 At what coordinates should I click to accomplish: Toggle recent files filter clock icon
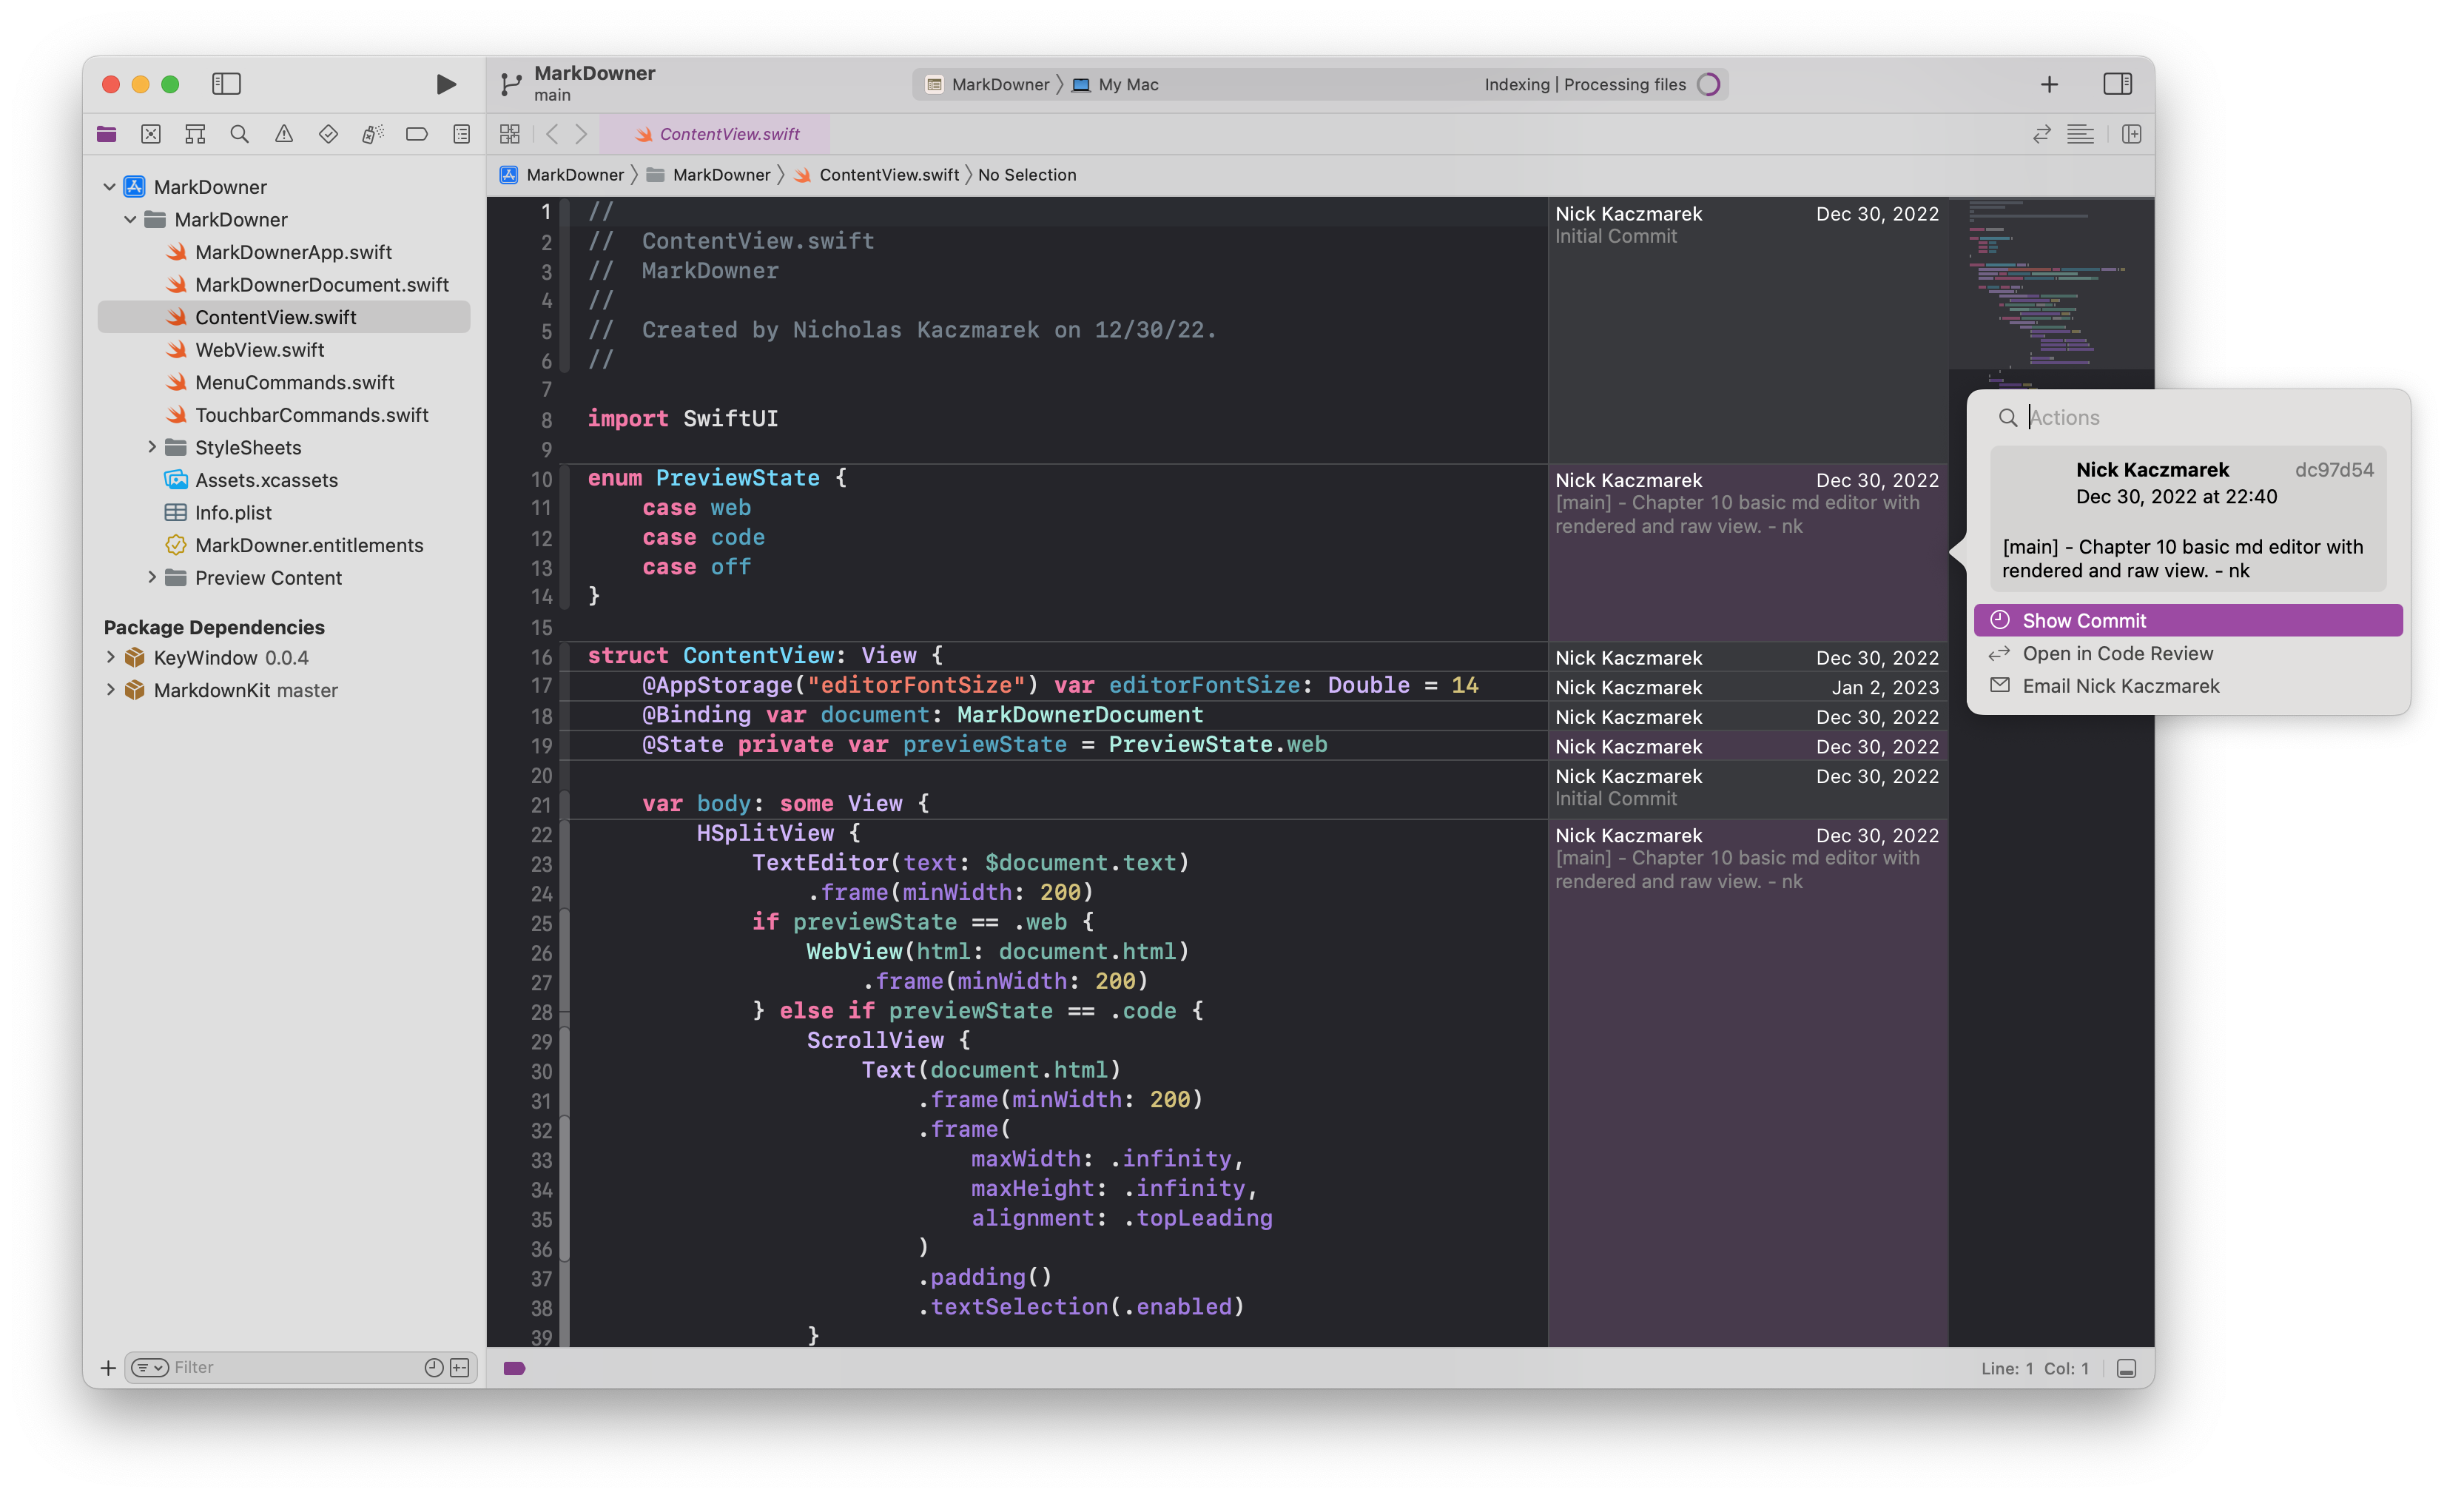pyautogui.click(x=433, y=1367)
